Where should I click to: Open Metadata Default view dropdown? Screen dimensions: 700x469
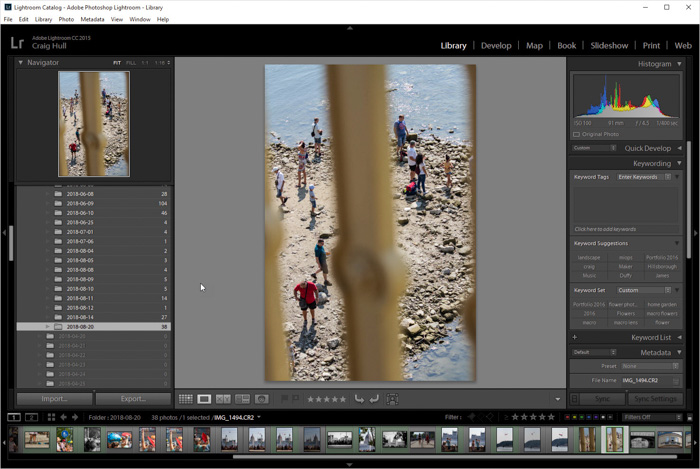(594, 352)
